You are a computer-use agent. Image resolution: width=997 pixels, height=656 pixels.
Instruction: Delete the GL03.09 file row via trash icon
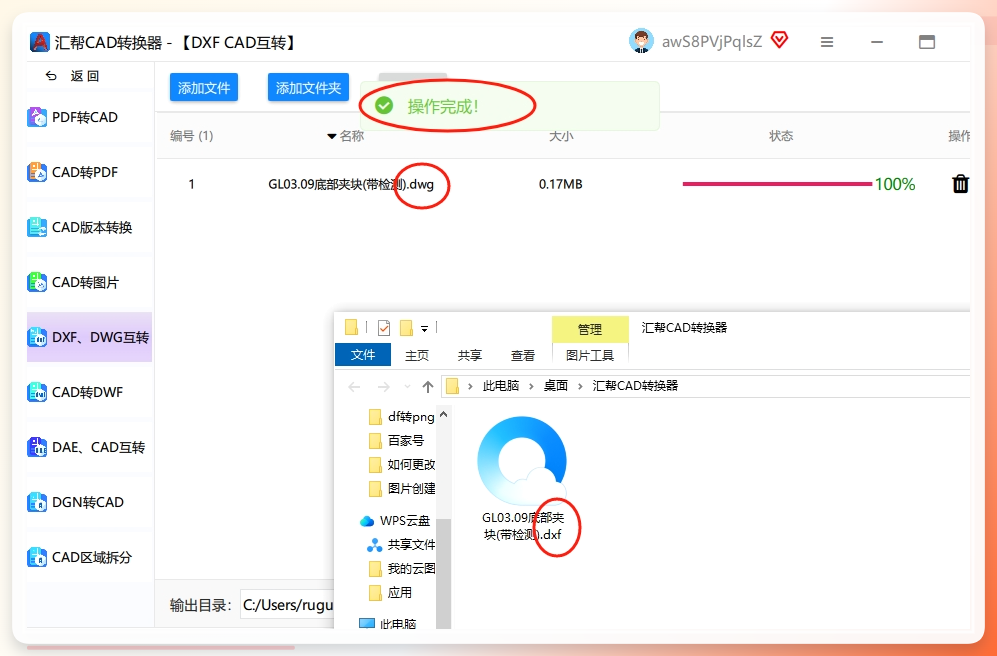point(960,184)
